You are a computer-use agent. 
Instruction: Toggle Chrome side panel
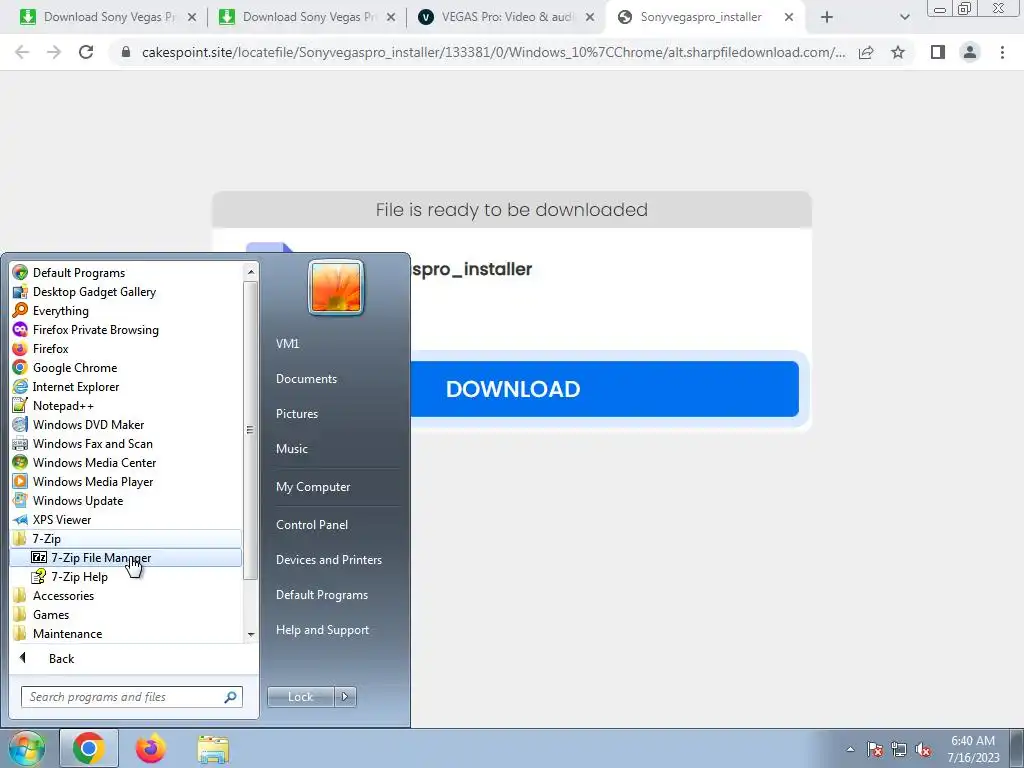pyautogui.click(x=938, y=52)
